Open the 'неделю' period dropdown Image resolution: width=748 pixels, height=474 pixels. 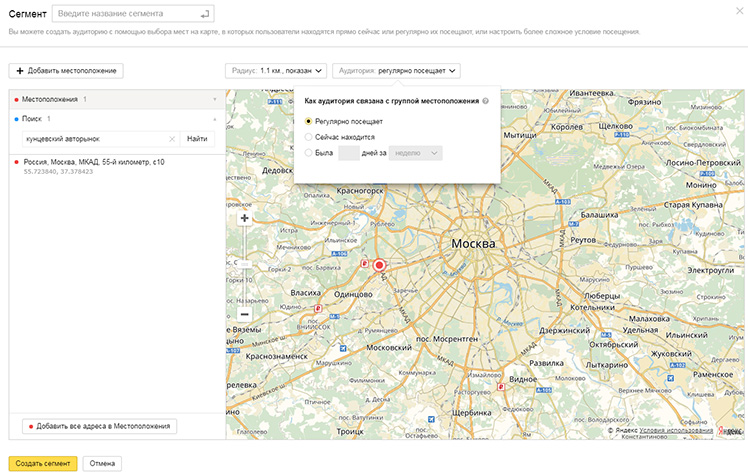(416, 153)
